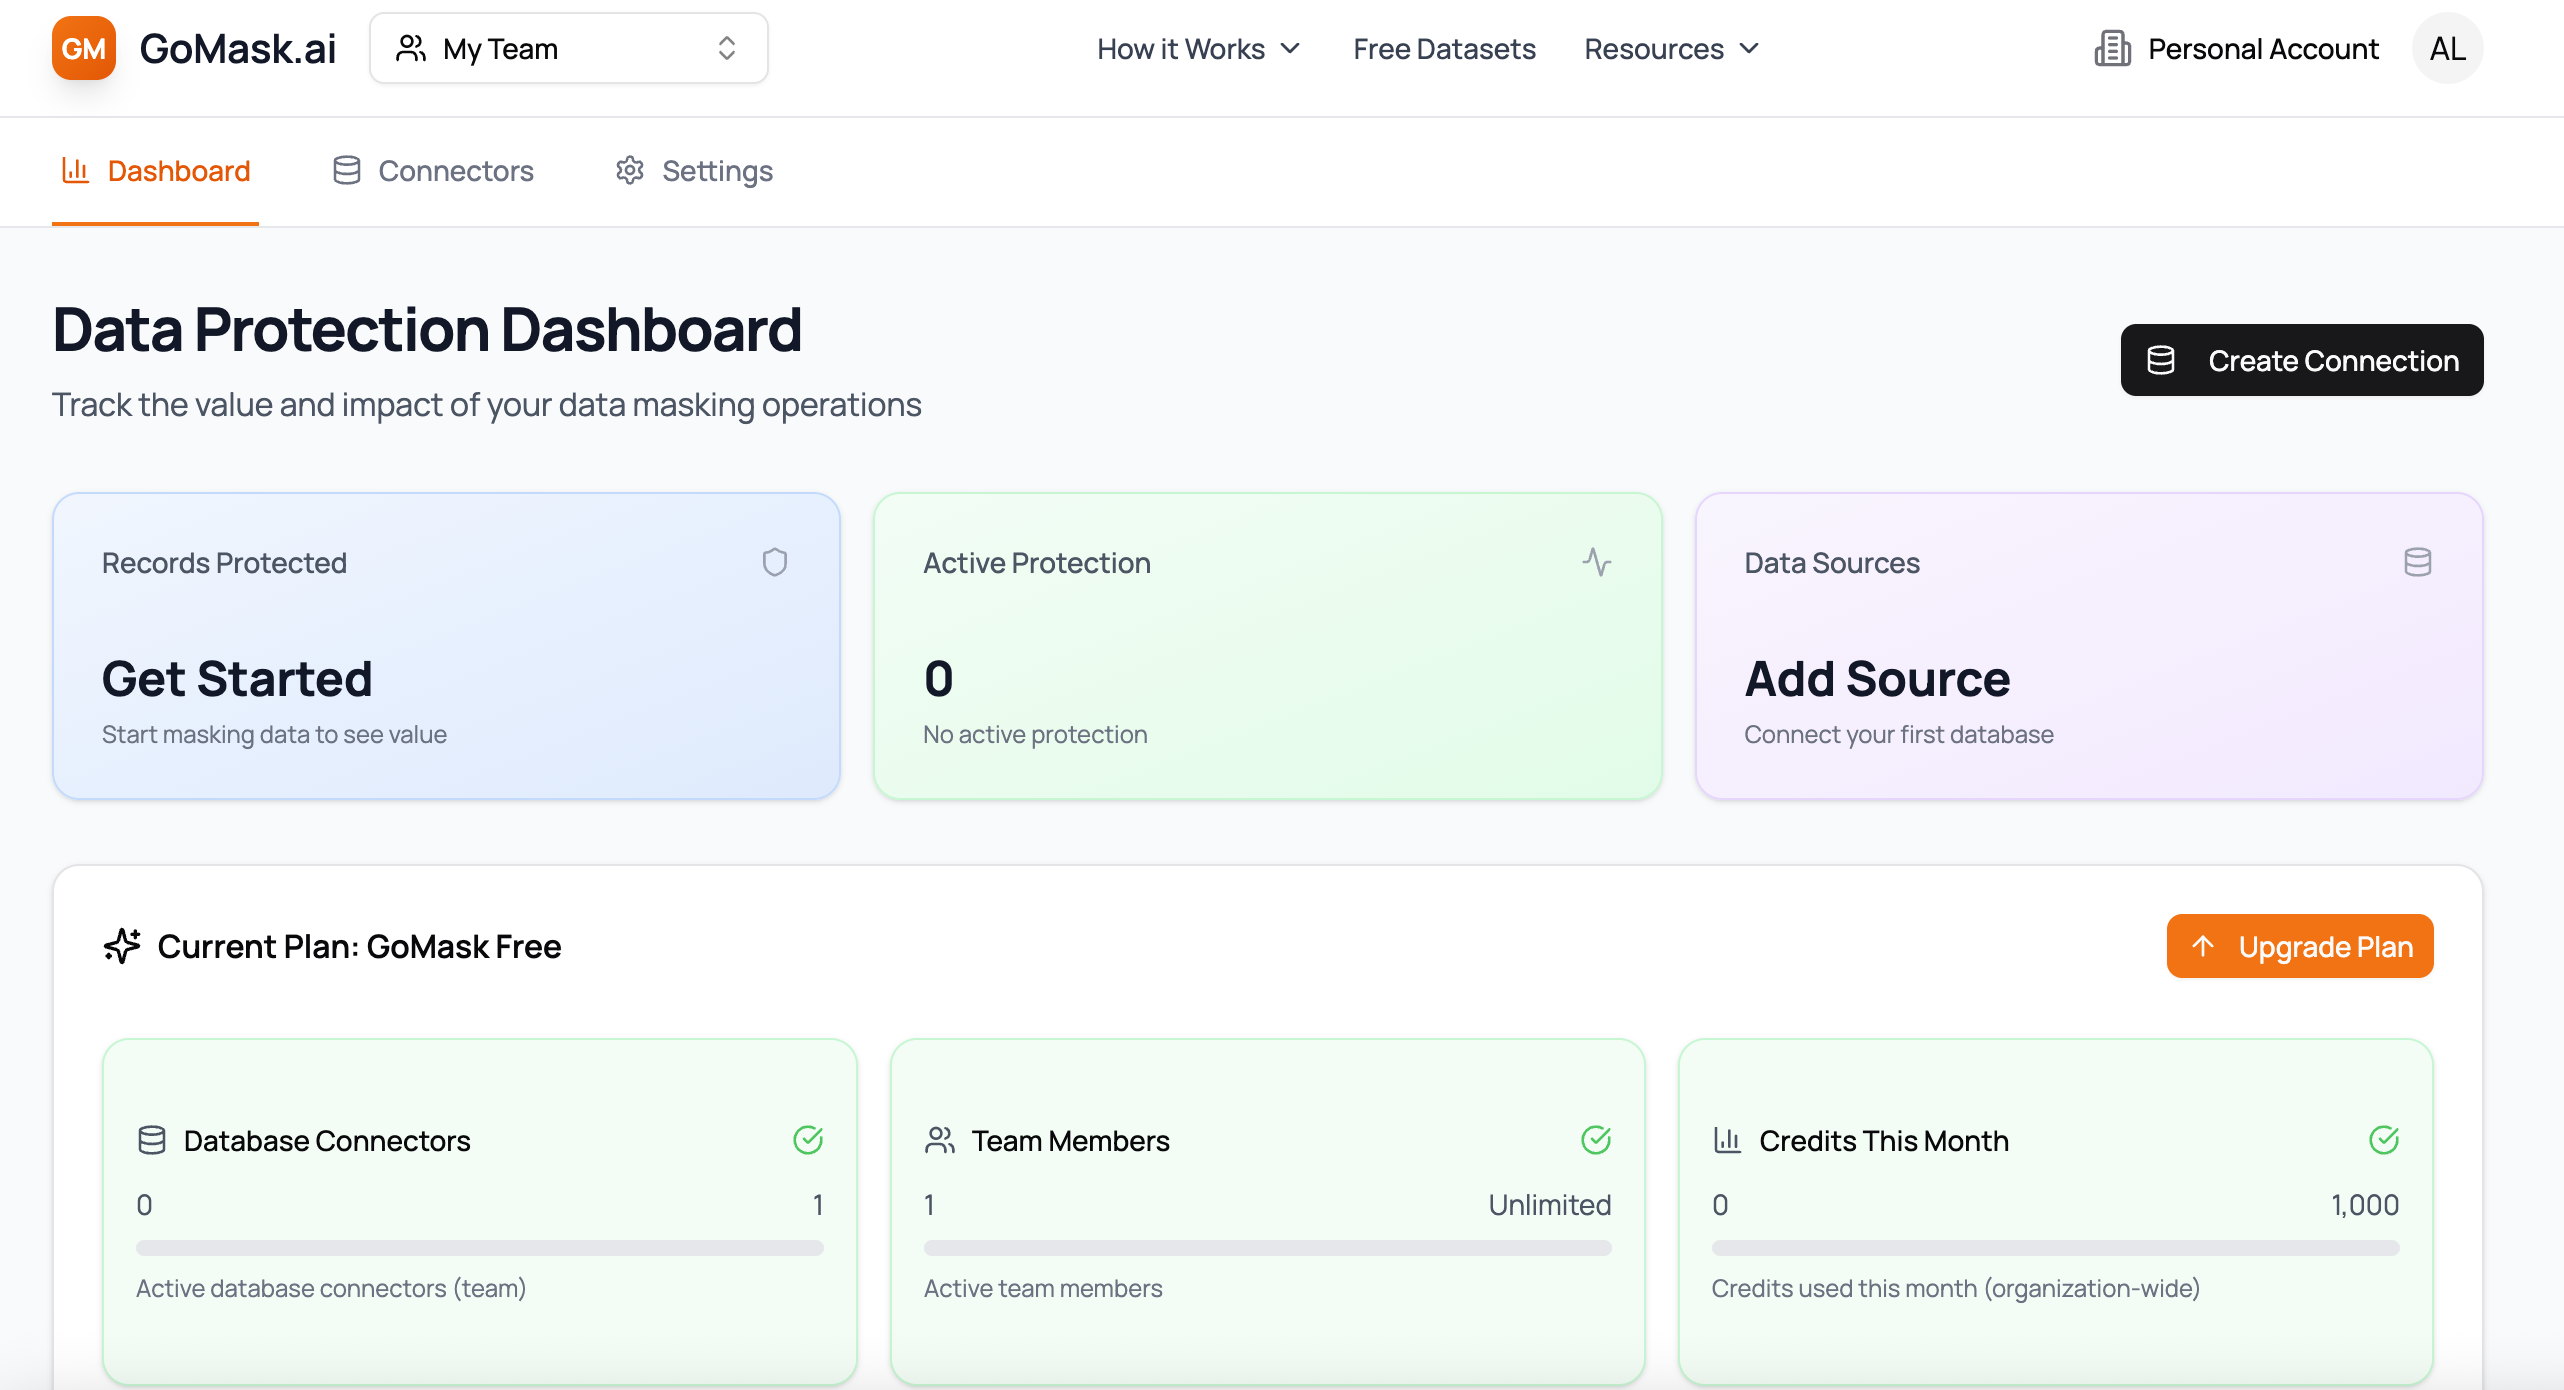Click the Credits This Month progress bar
Viewport: 2564px width, 1390px height.
pyautogui.click(x=2055, y=1248)
